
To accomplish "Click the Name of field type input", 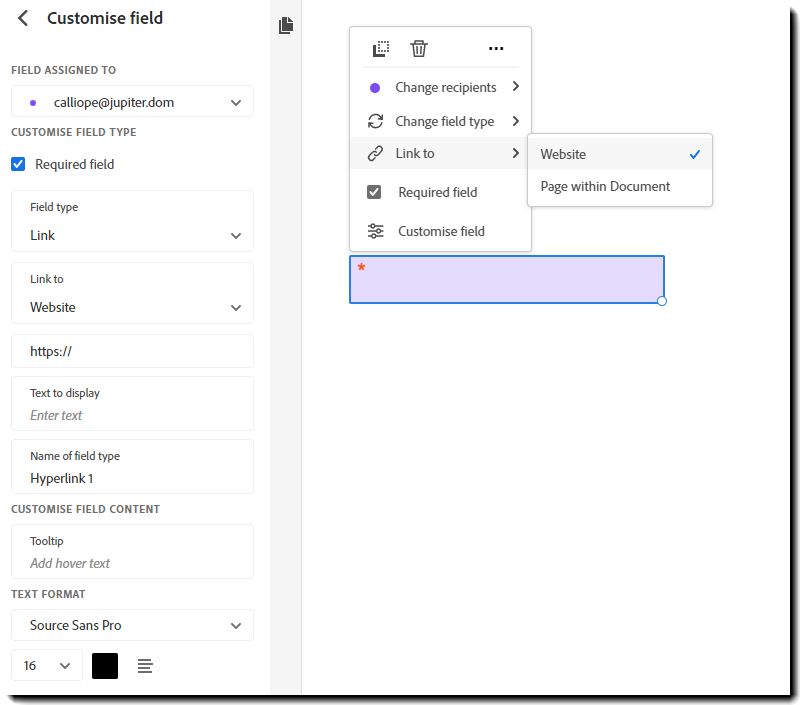I will point(132,466).
